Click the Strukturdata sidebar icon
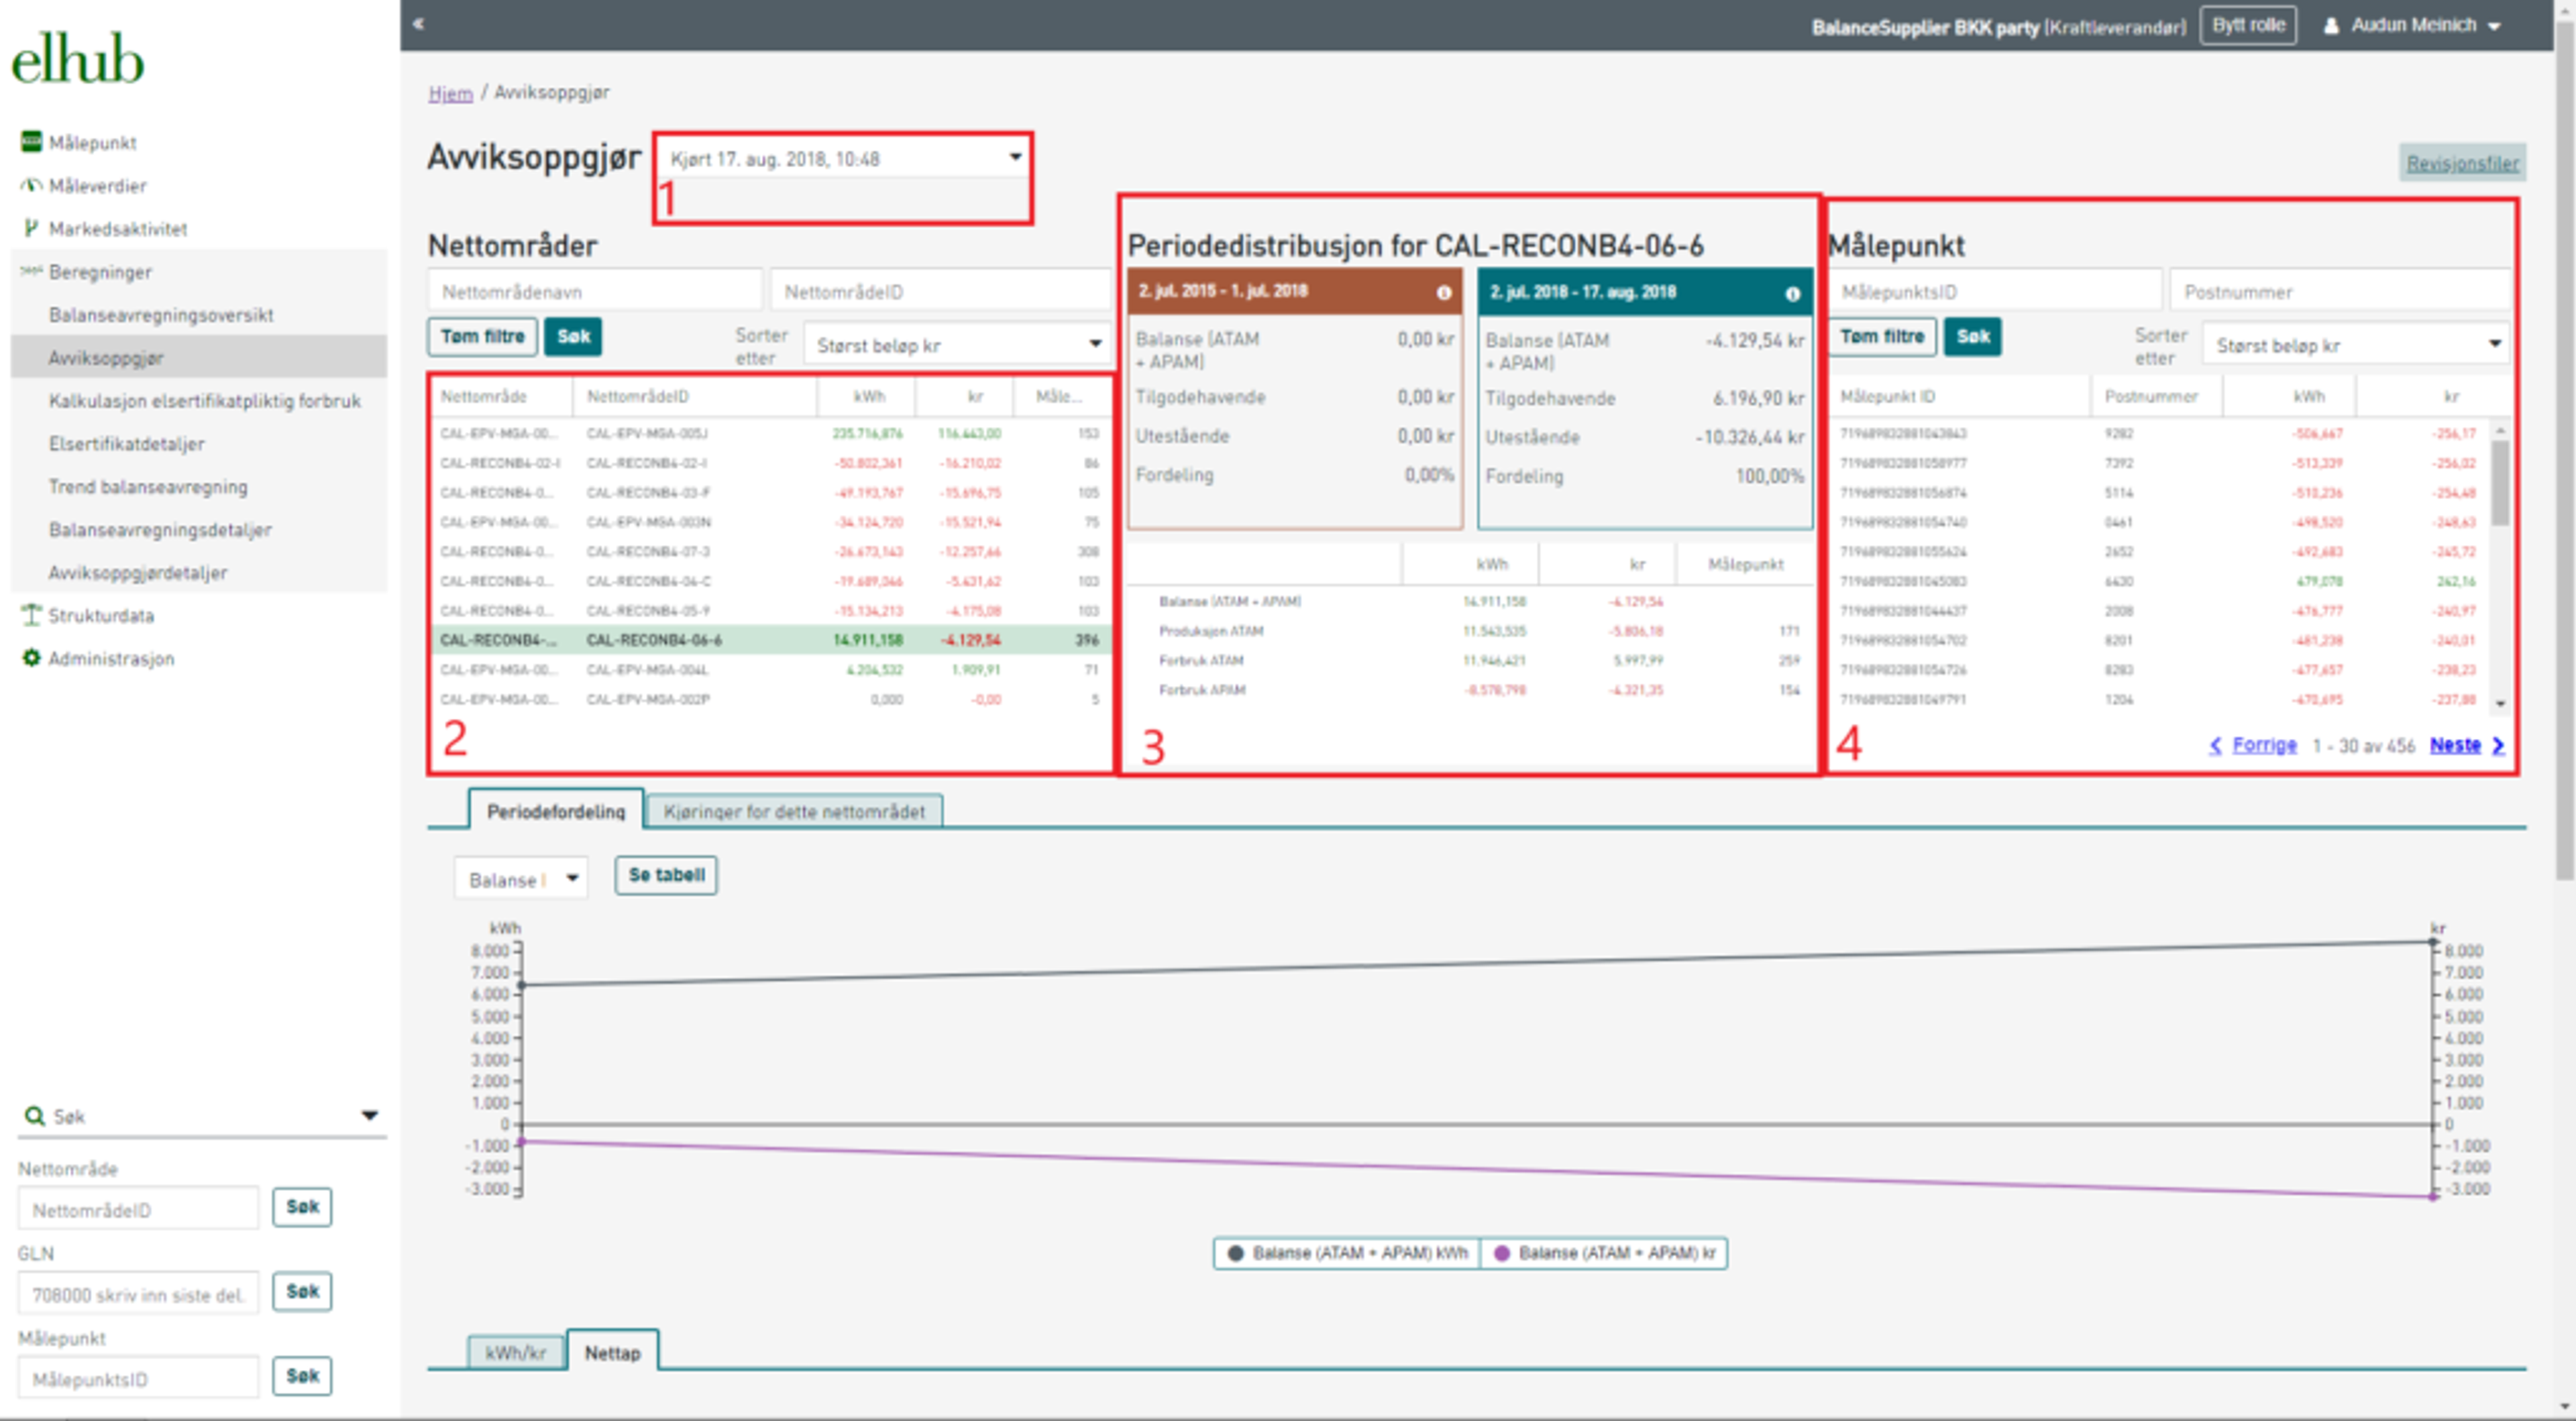Viewport: 2576px width, 1421px height. (x=31, y=615)
